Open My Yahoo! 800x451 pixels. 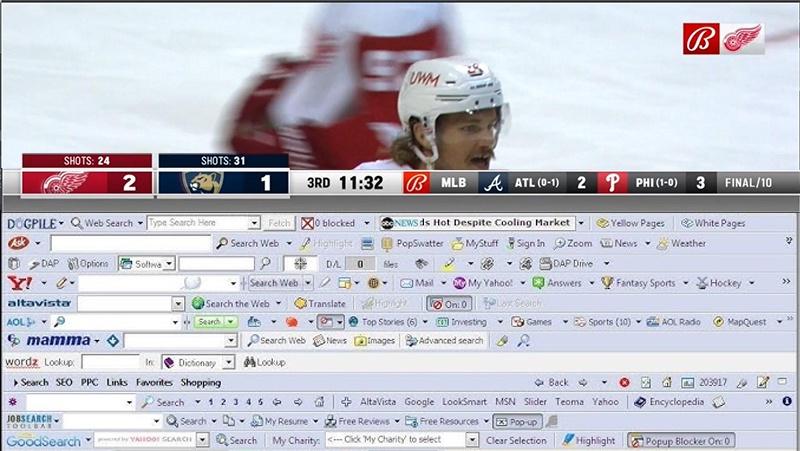[x=483, y=283]
